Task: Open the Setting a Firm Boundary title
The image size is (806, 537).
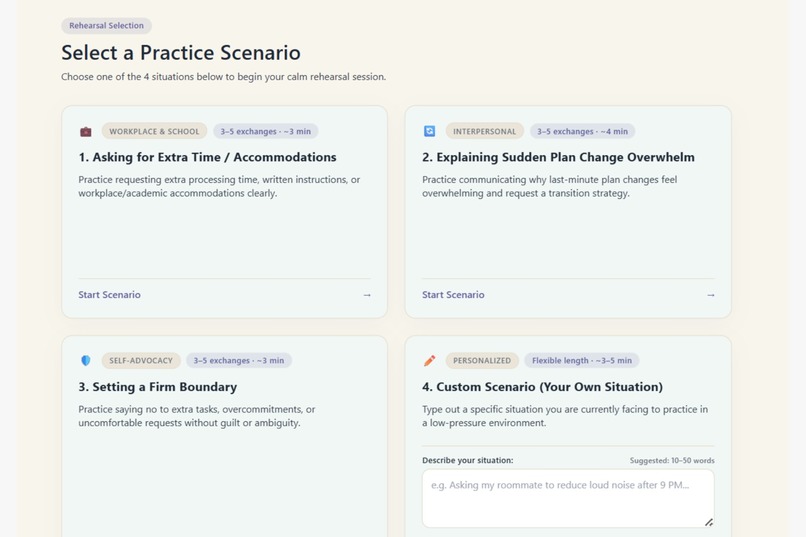Action: [x=157, y=387]
